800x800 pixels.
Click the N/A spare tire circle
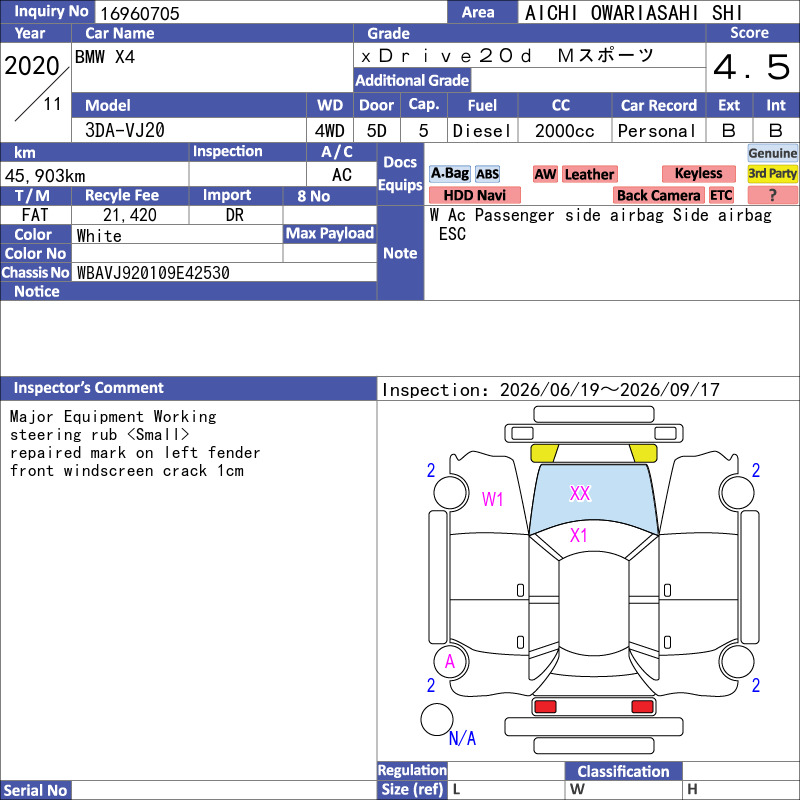pyautogui.click(x=437, y=719)
